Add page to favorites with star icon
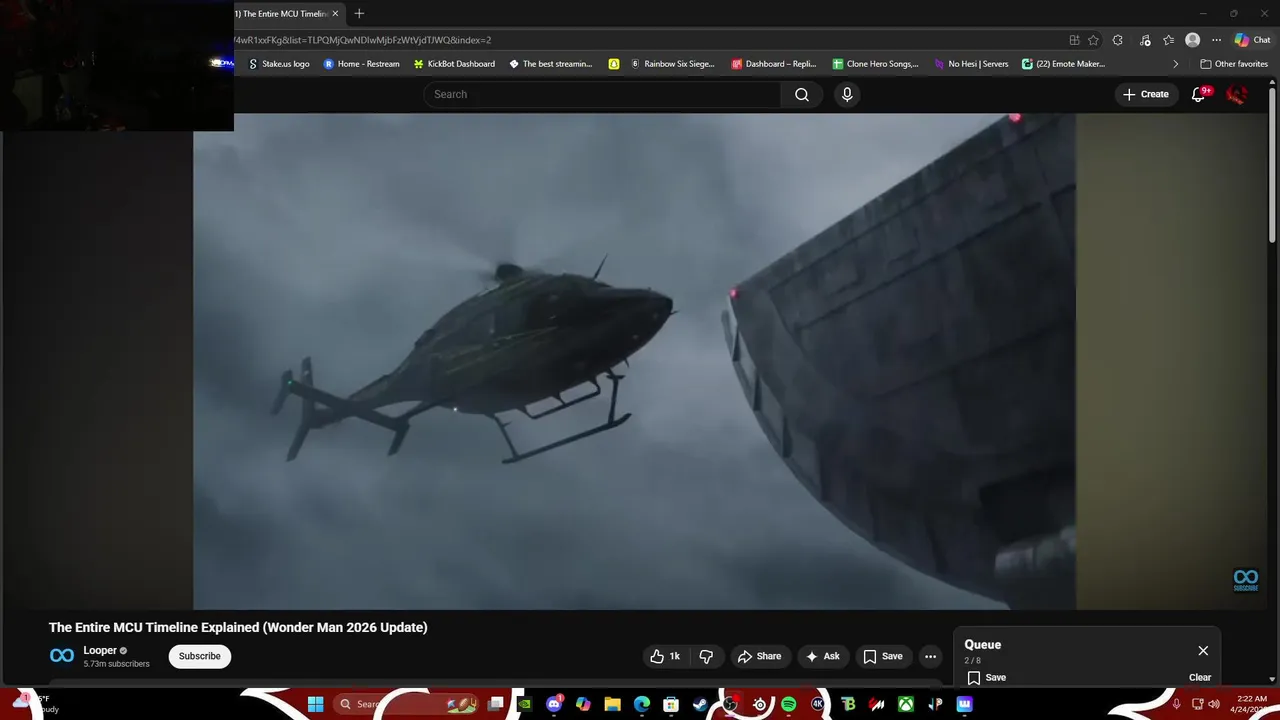Screen dimensions: 1280x720 pyautogui.click(x=1093, y=40)
